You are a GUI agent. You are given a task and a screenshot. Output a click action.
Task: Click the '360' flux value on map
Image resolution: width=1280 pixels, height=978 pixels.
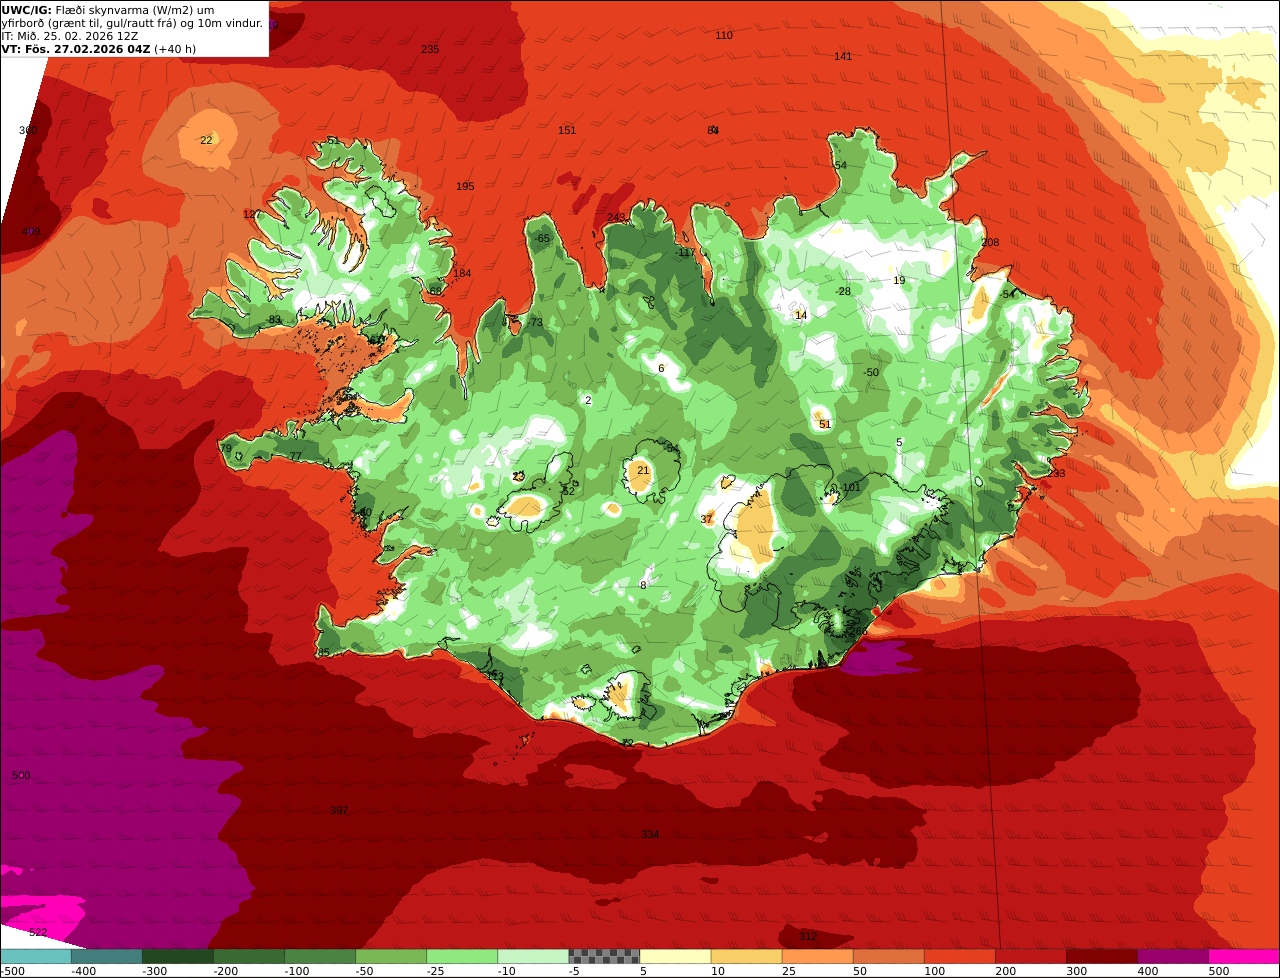(28, 130)
